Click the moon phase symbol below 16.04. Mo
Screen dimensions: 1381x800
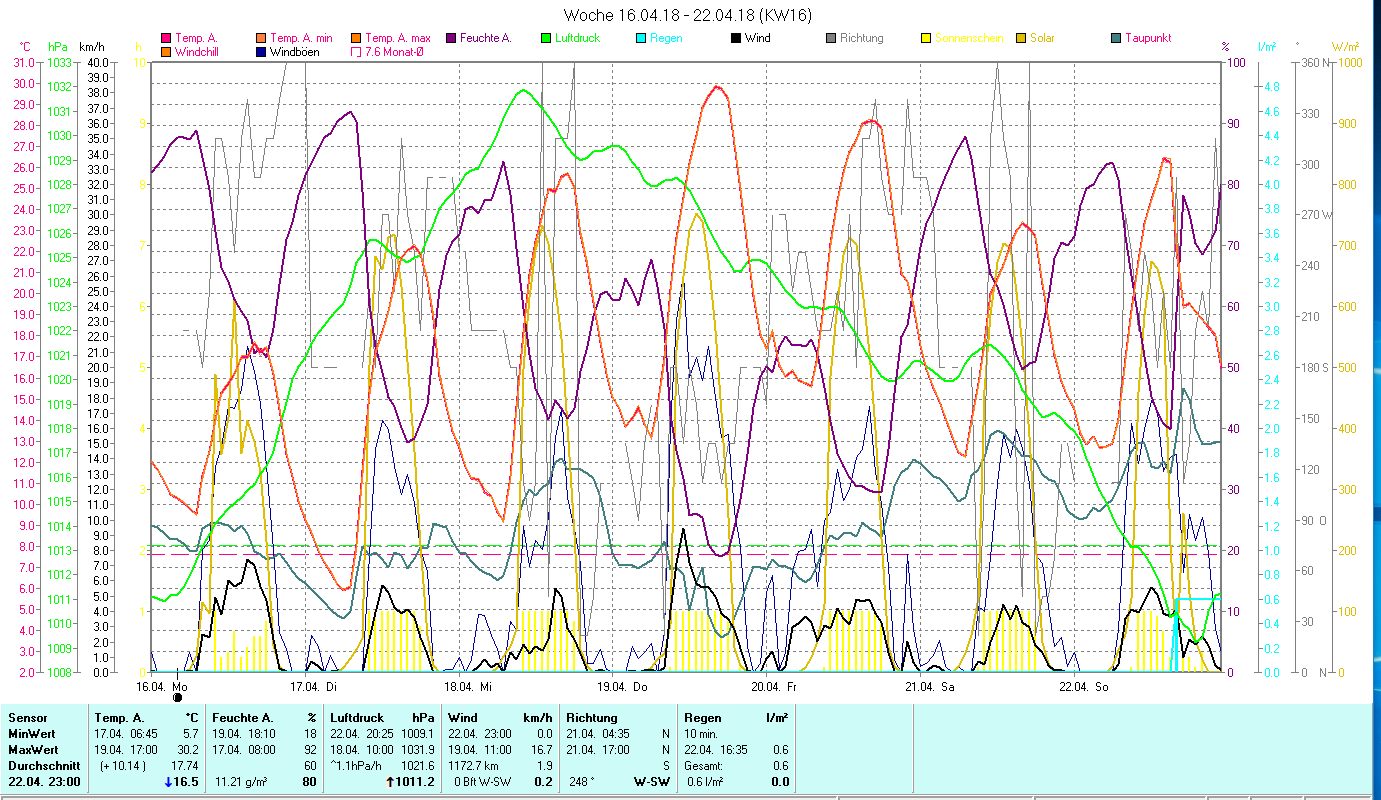pyautogui.click(x=178, y=697)
